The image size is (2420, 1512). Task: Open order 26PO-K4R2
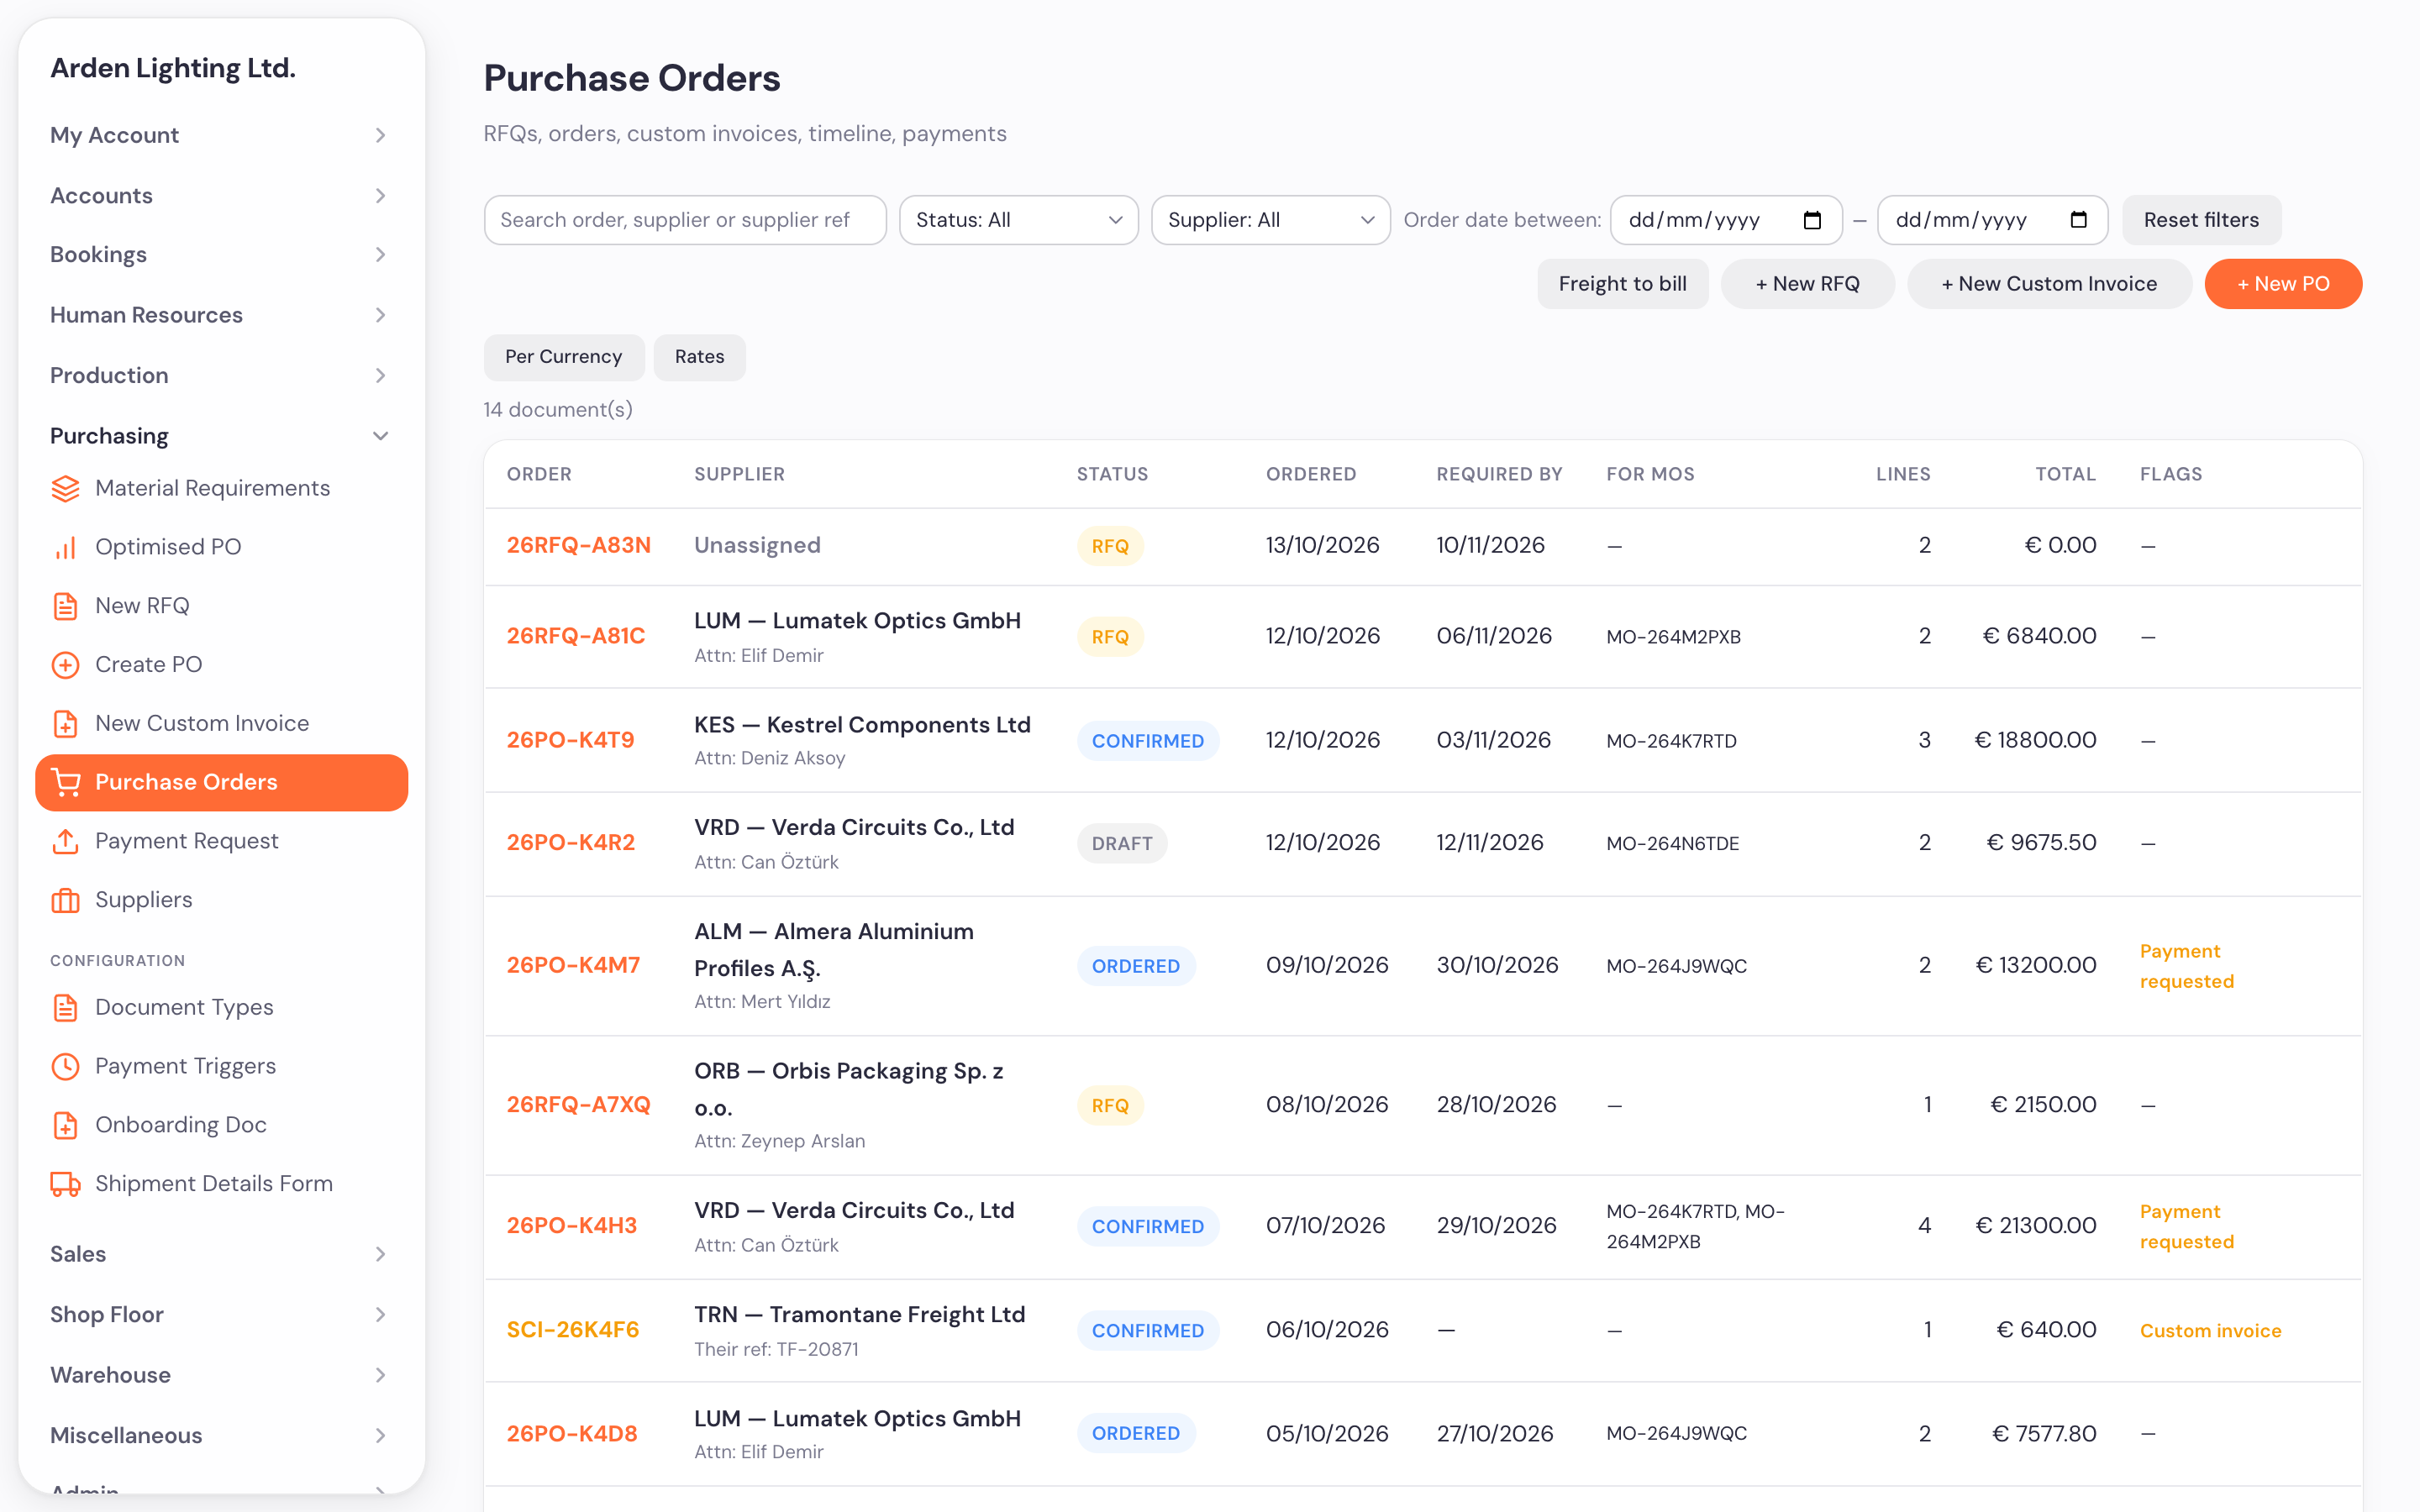pos(570,843)
